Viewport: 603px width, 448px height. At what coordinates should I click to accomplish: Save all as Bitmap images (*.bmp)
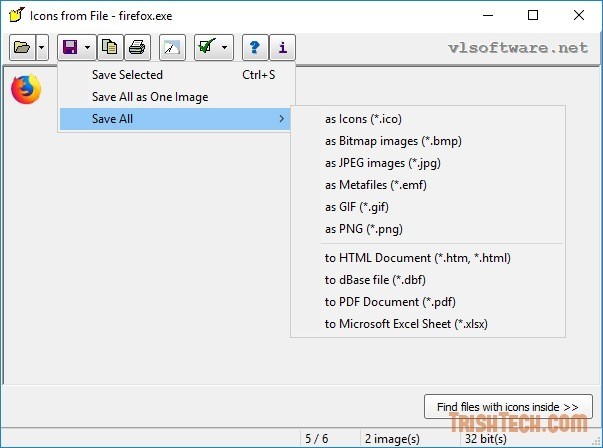point(428,141)
